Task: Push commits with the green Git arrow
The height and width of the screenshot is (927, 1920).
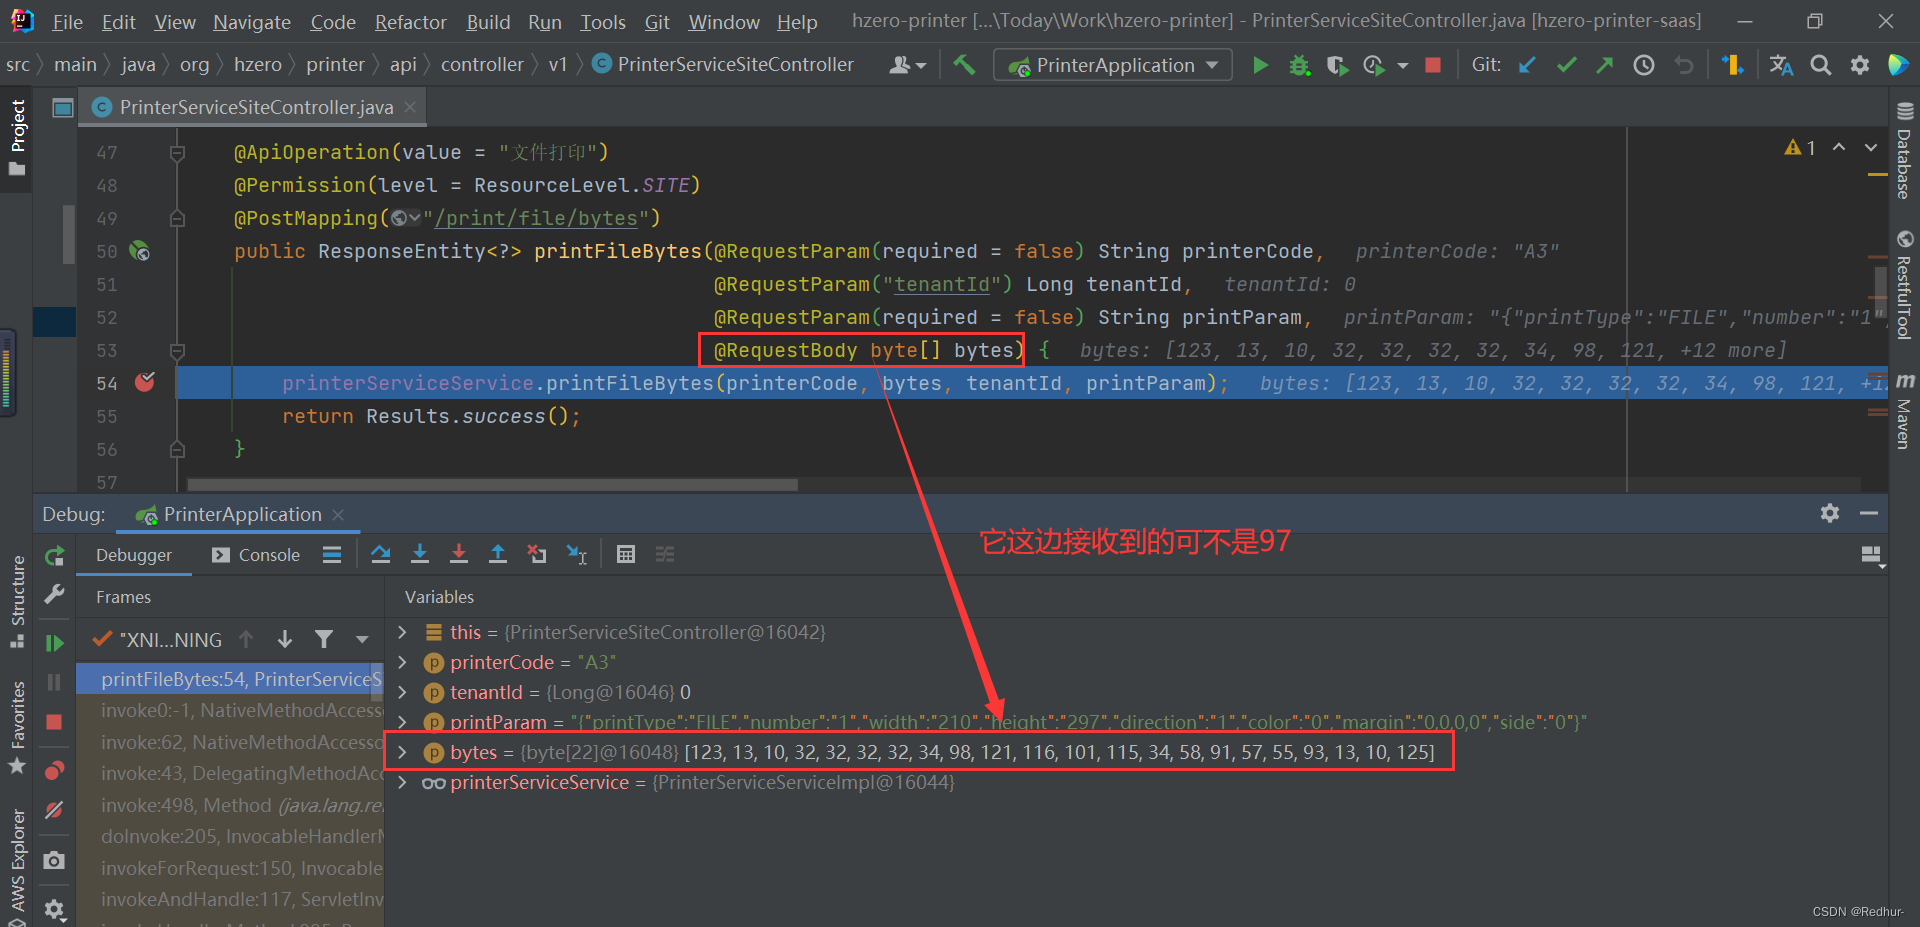Action: (x=1604, y=64)
